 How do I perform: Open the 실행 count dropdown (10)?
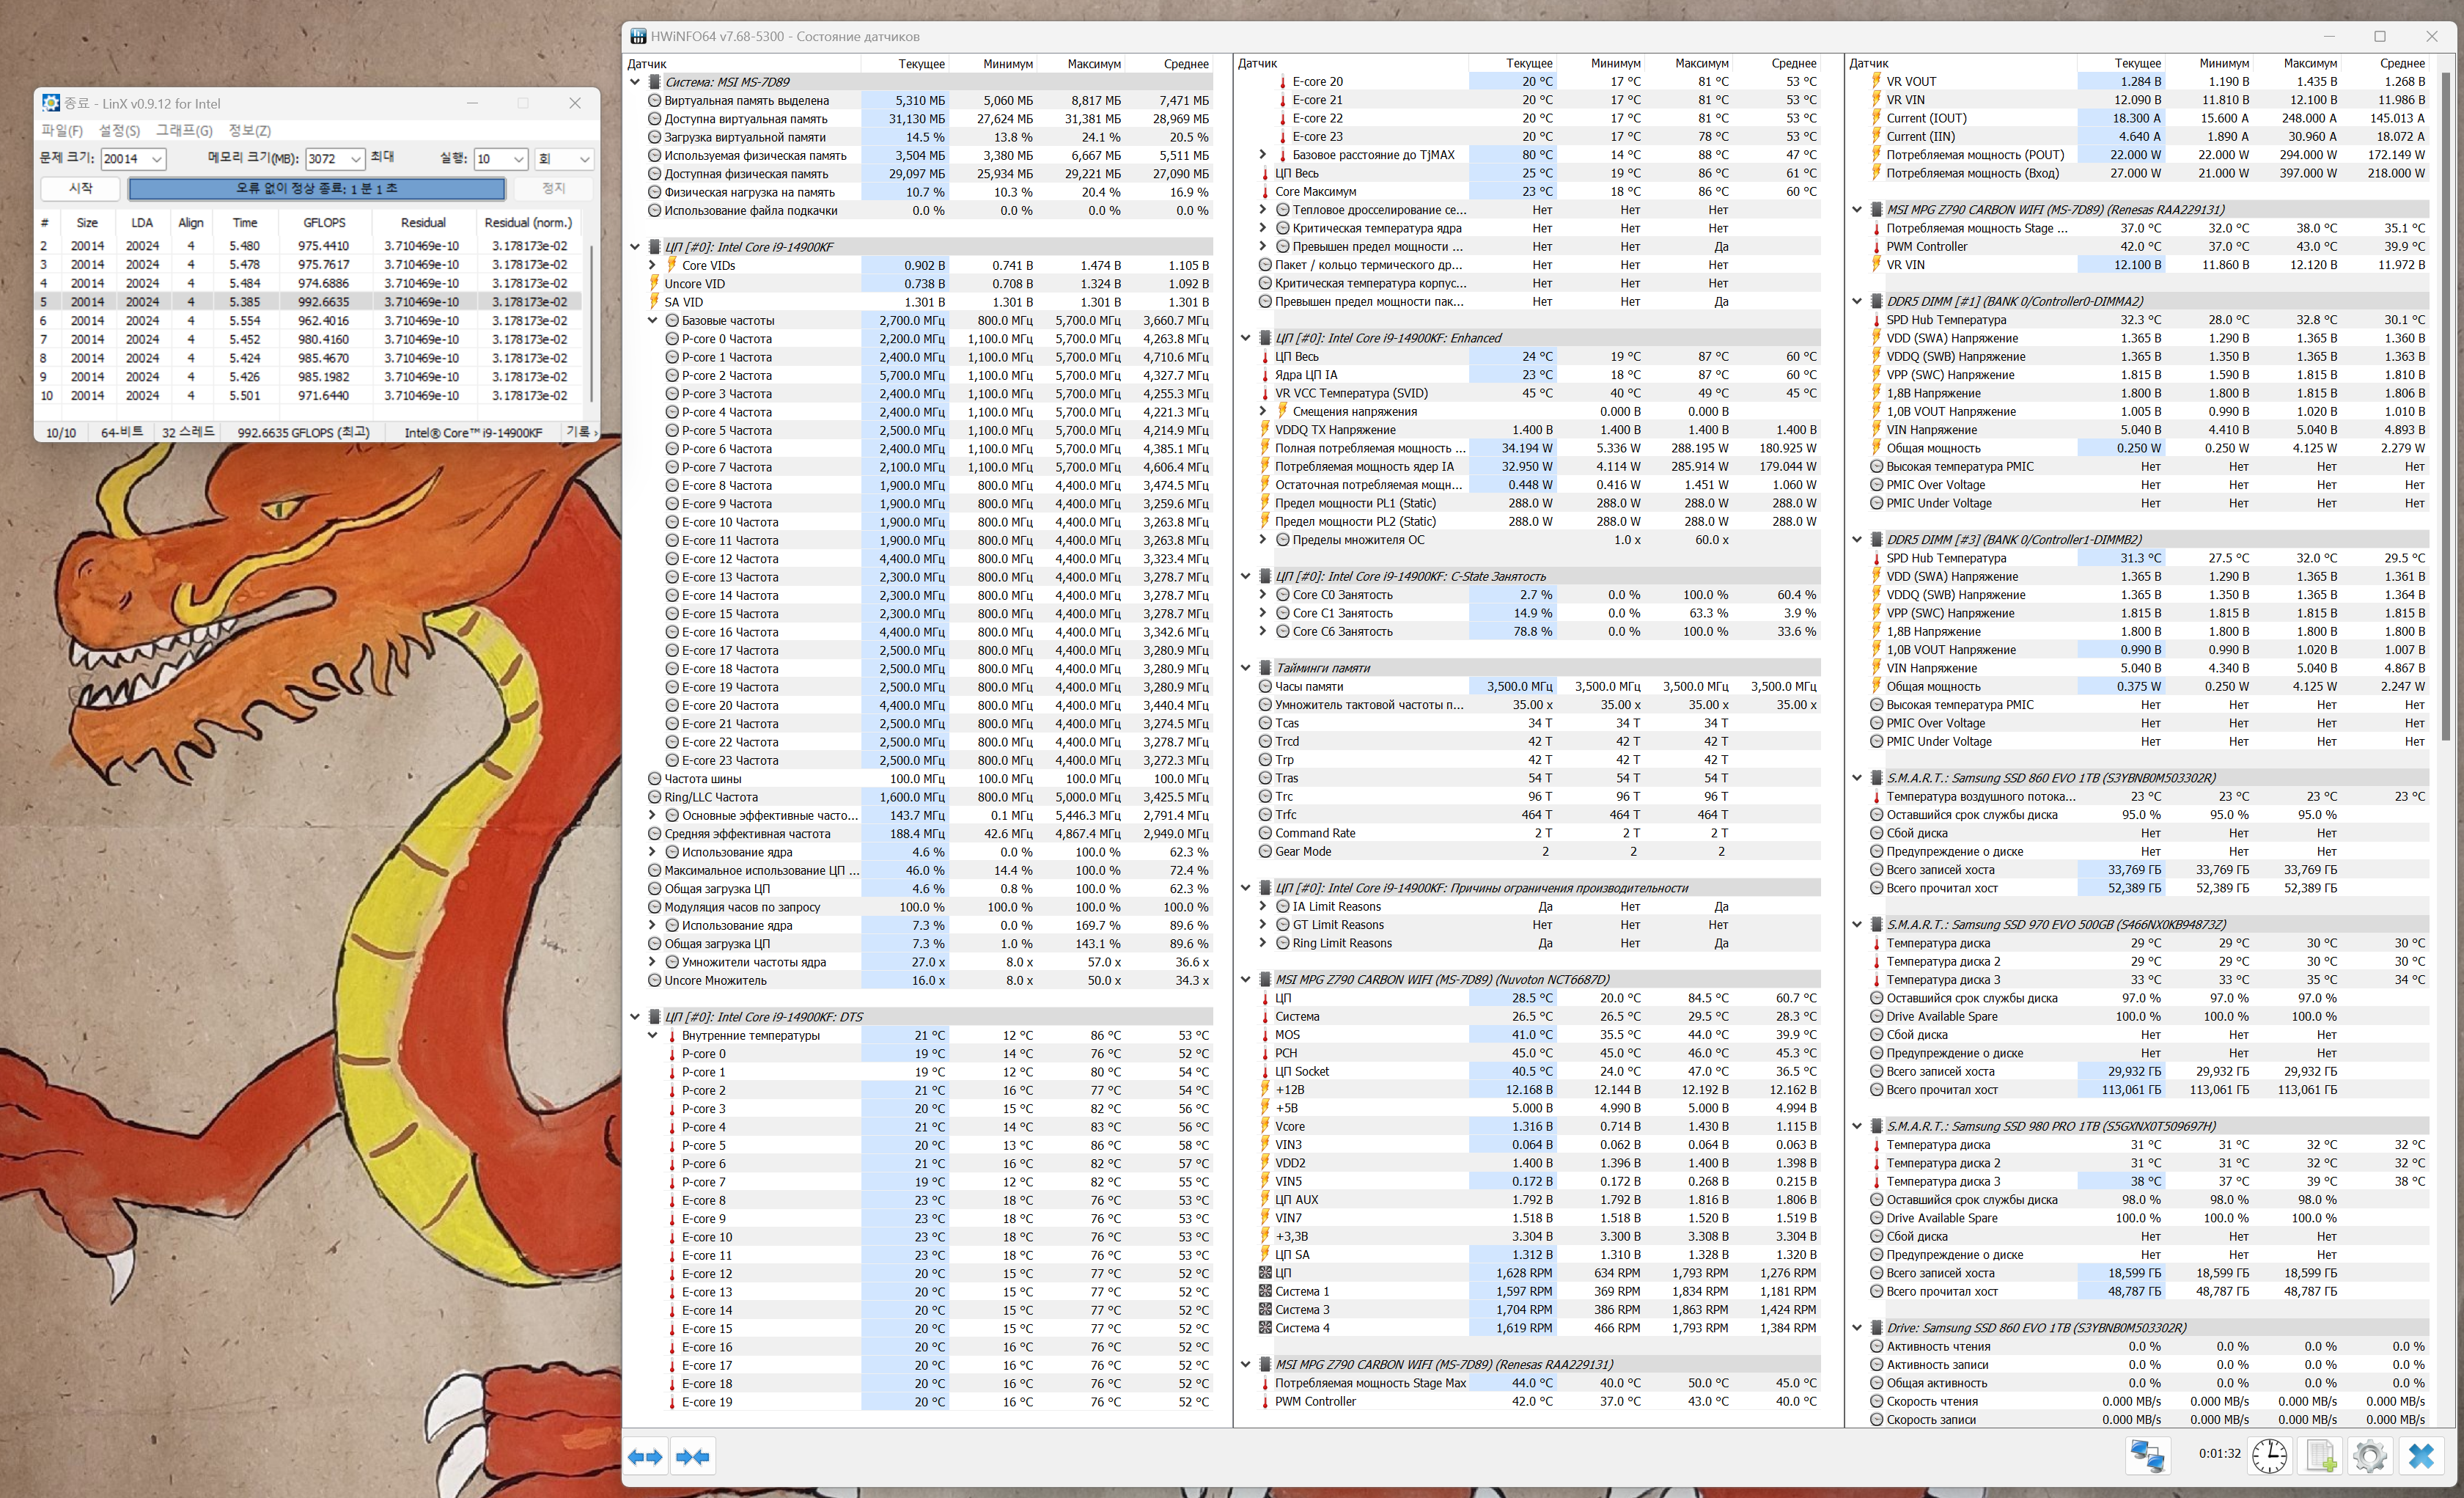[518, 159]
